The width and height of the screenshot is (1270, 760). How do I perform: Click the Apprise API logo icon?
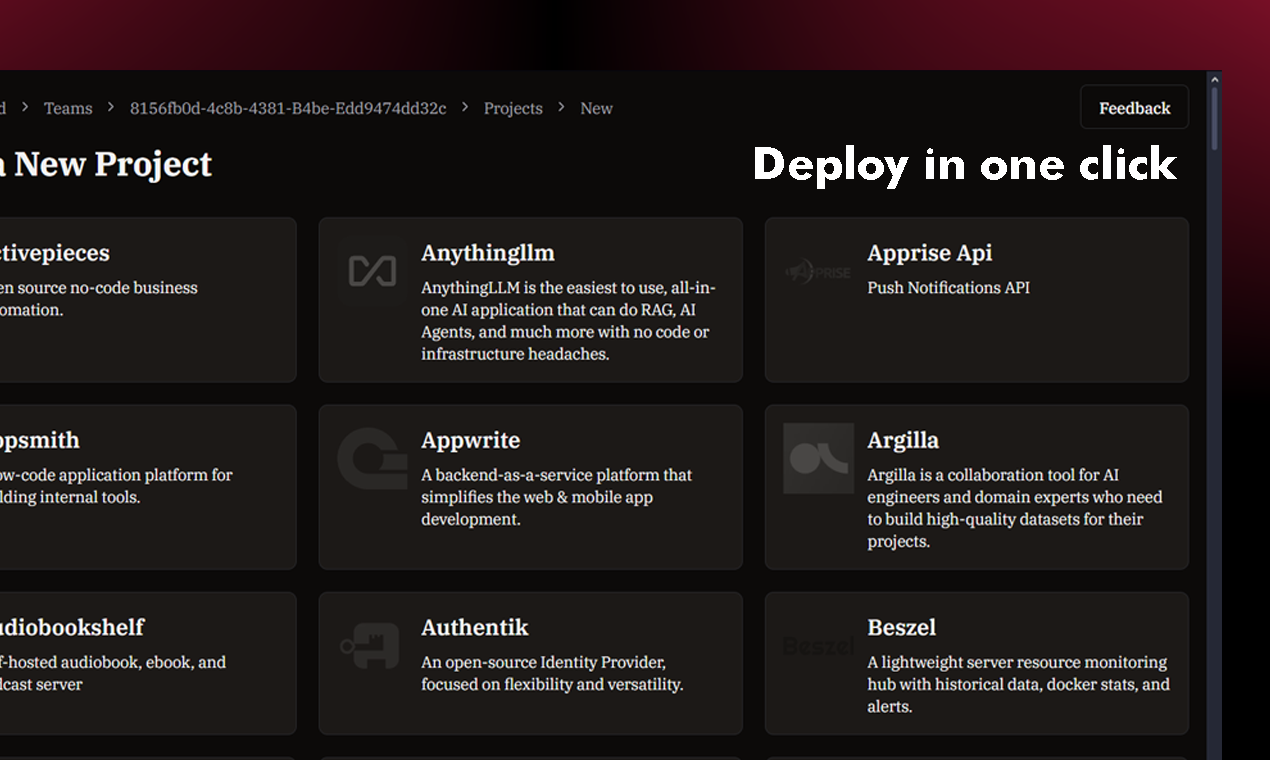tap(818, 271)
